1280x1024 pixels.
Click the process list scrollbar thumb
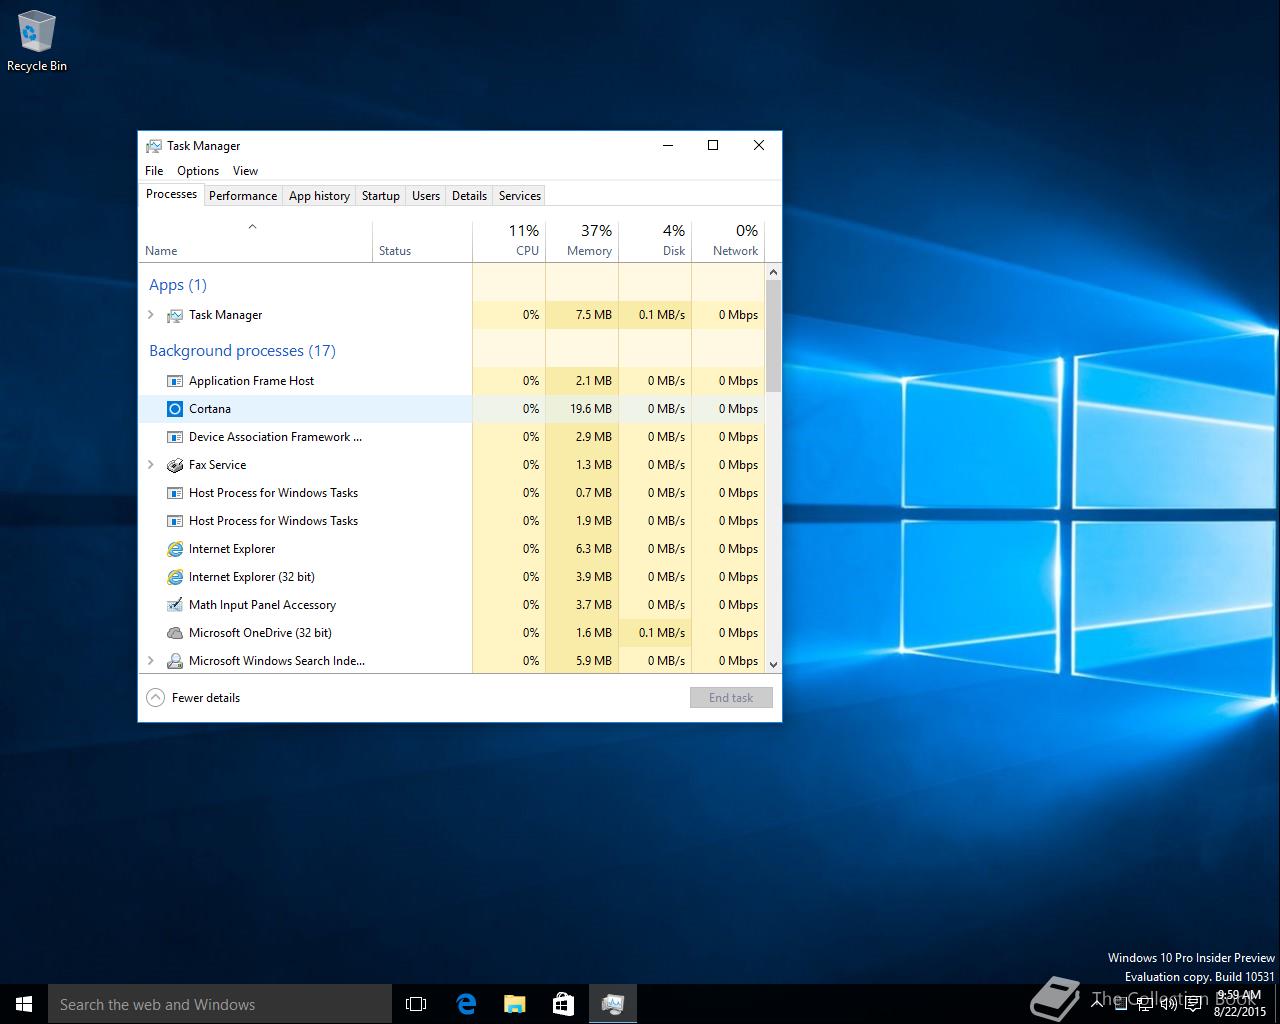point(773,335)
